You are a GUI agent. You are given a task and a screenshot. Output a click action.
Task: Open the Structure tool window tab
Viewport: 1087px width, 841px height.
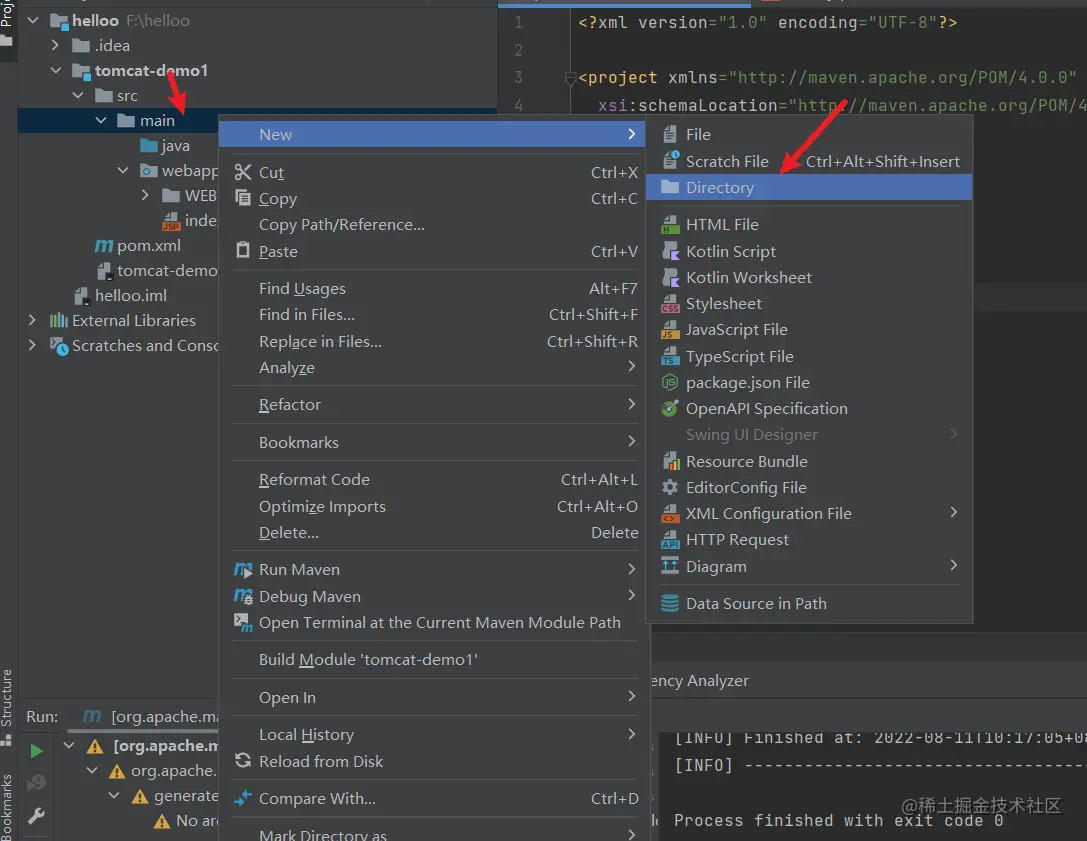coord(7,706)
